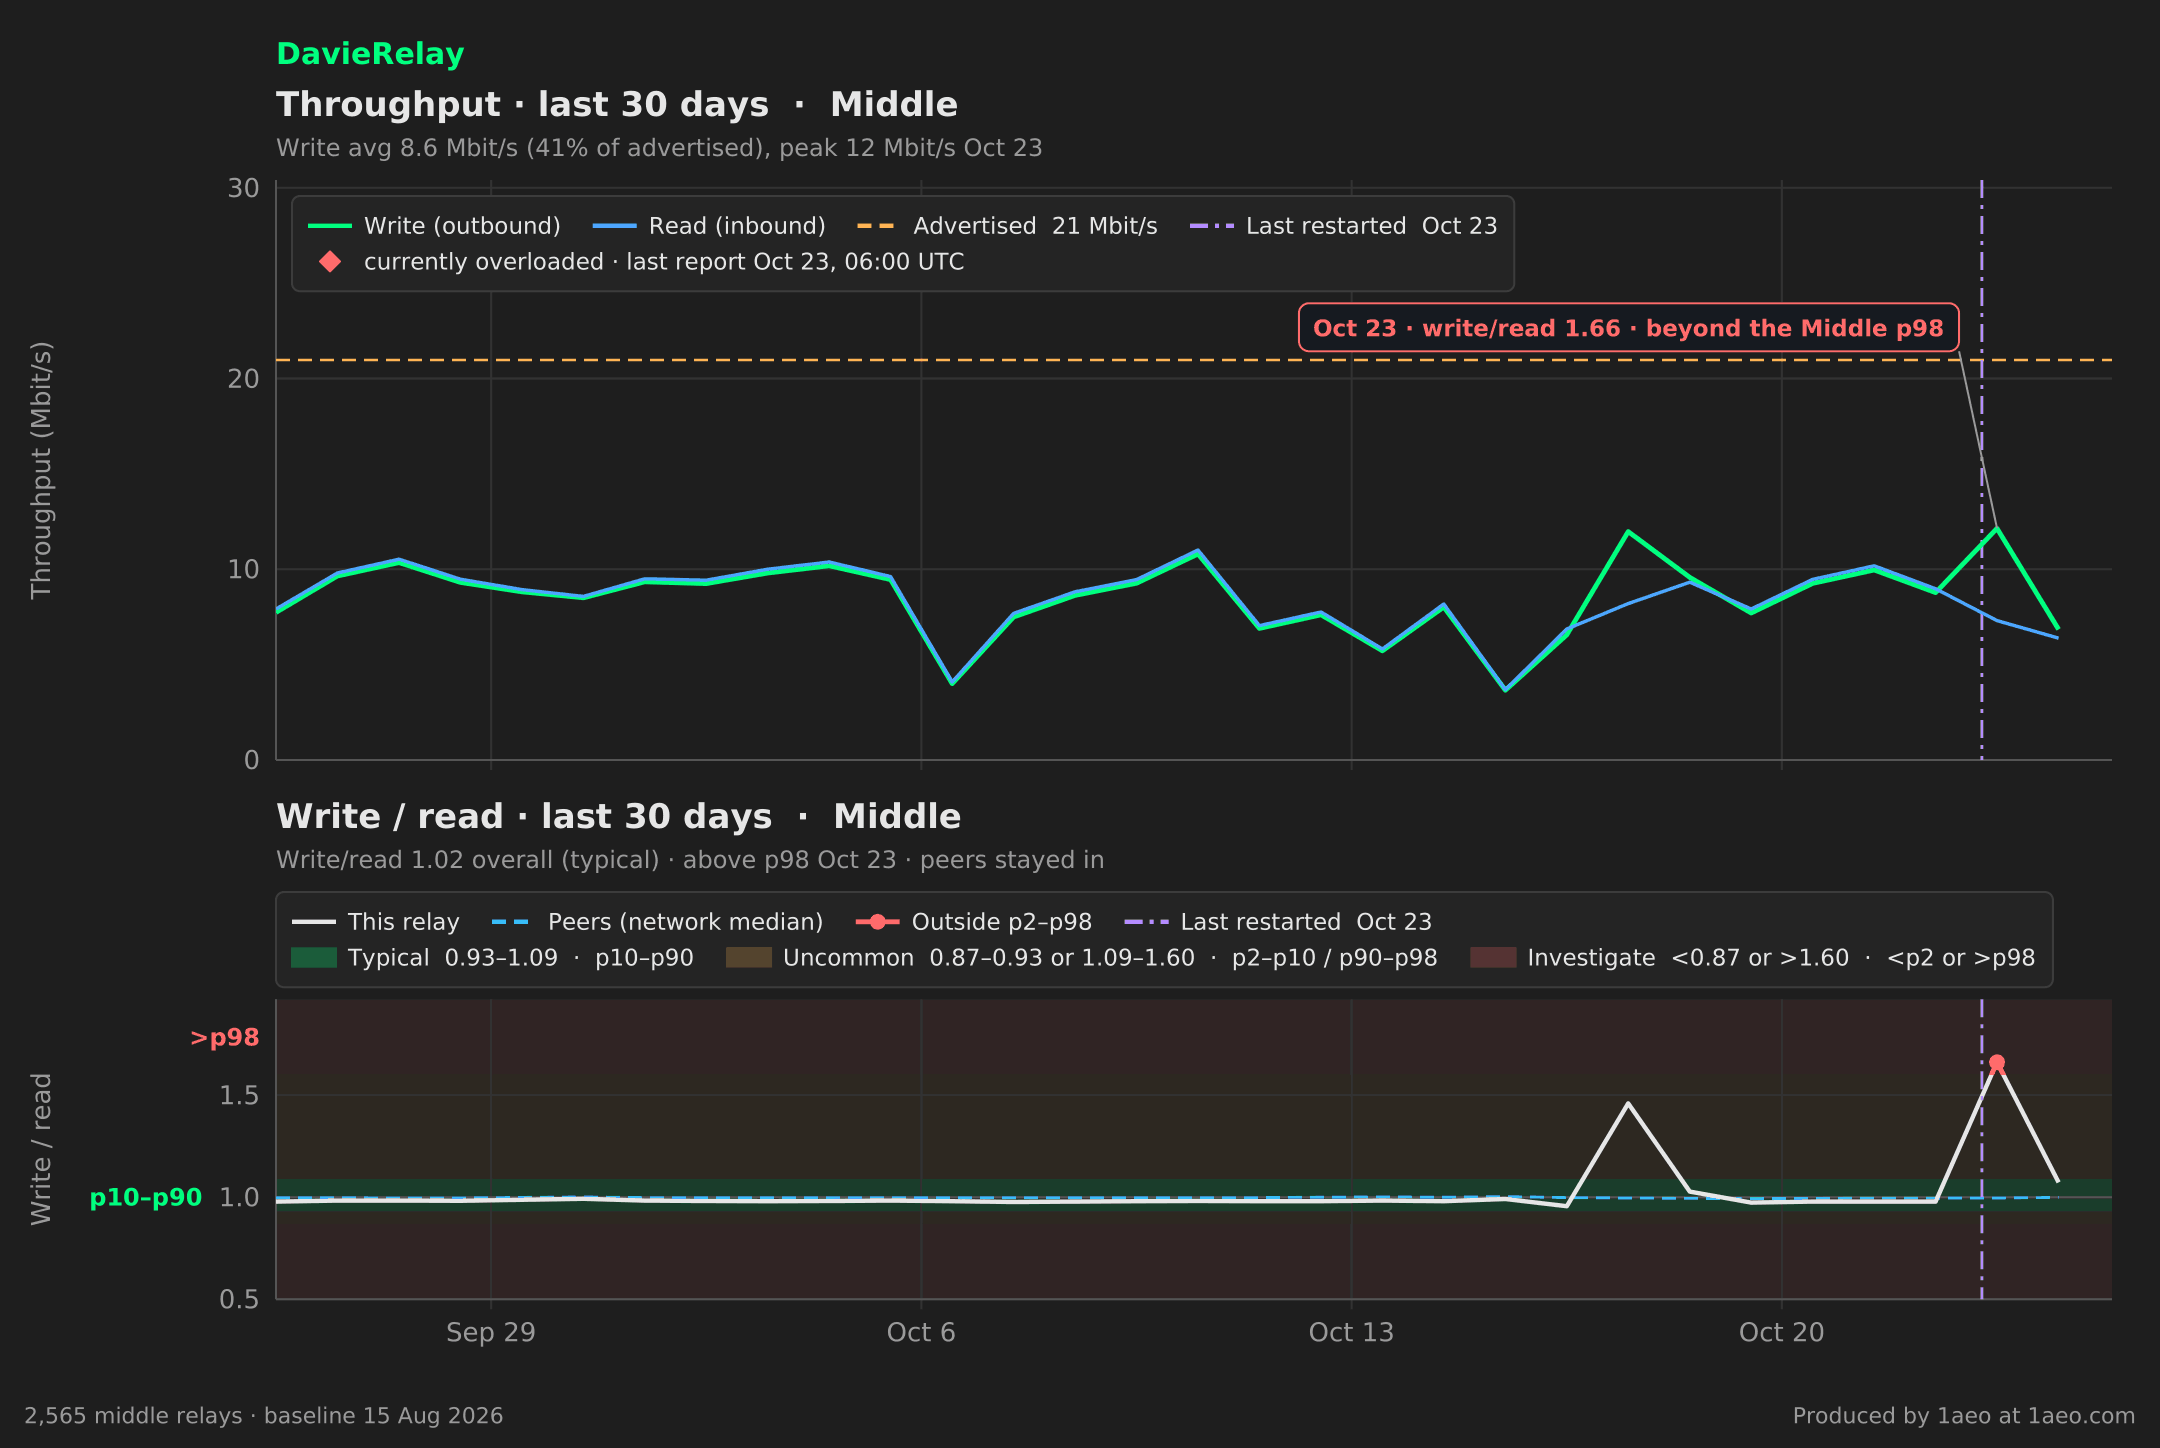The height and width of the screenshot is (1448, 2160).
Task: Click the Write (outbound) legend entry
Action: pyautogui.click(x=434, y=226)
